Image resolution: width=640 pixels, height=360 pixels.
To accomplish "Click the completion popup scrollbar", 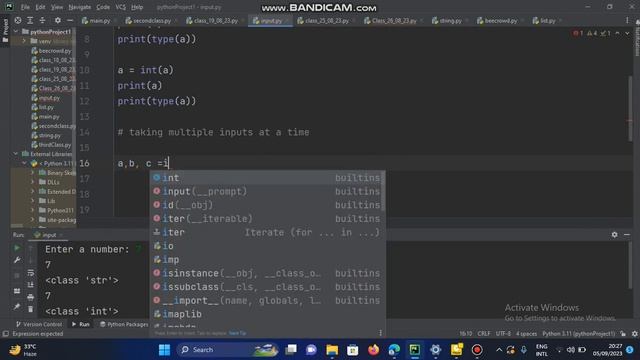I will [383, 192].
